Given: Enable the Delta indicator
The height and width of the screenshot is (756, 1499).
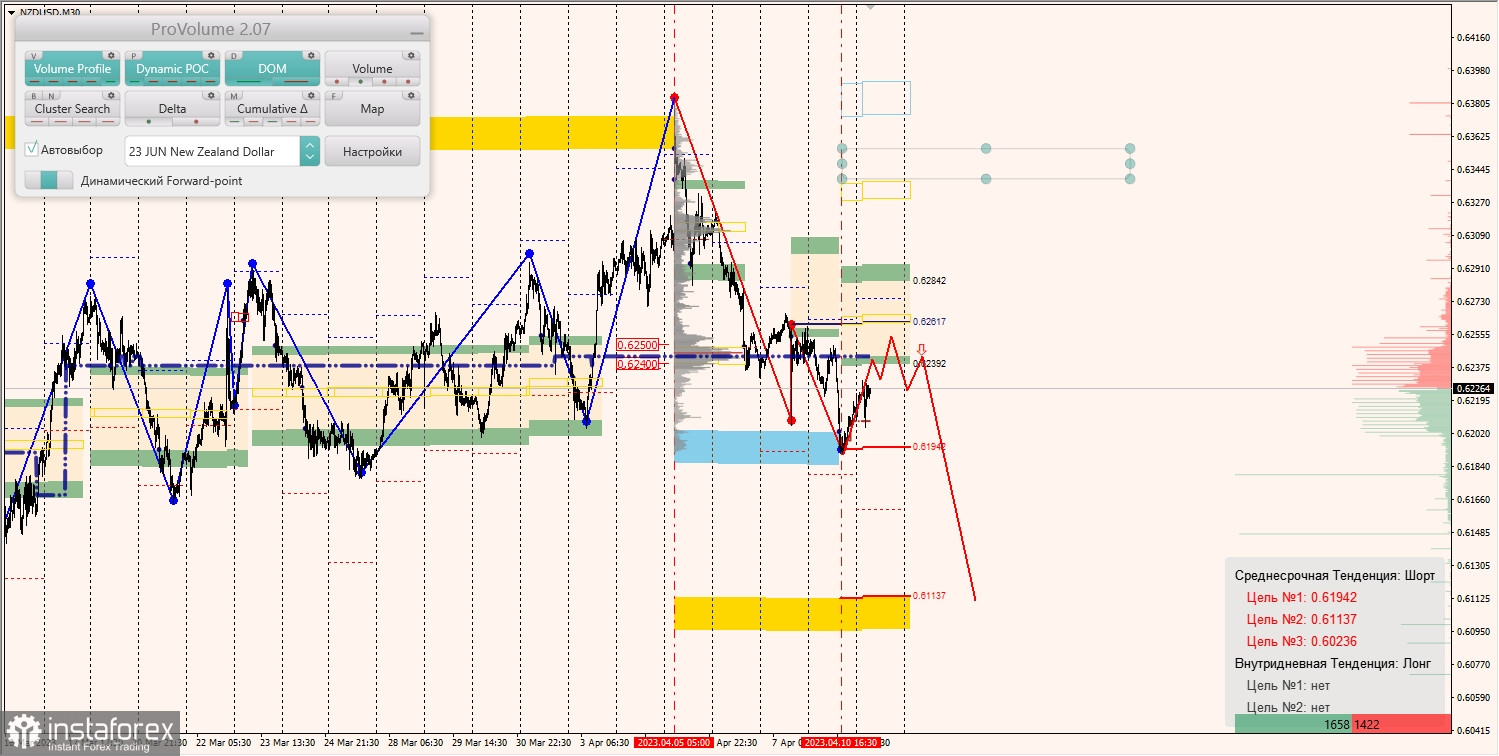Looking at the screenshot, I should [172, 108].
